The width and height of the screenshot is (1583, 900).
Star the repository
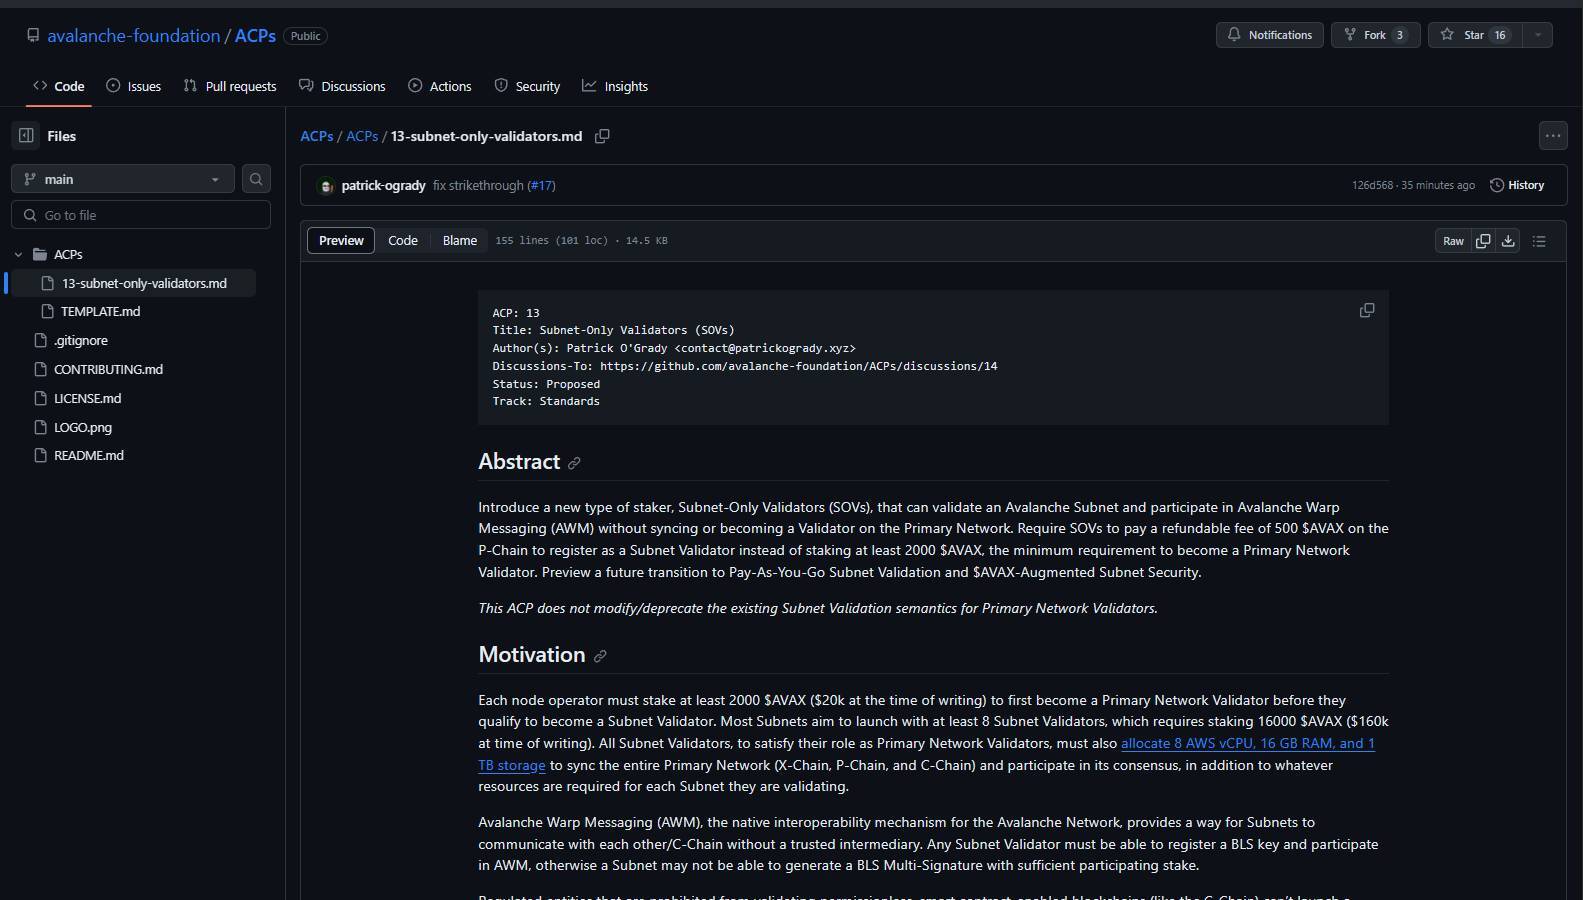(1475, 35)
